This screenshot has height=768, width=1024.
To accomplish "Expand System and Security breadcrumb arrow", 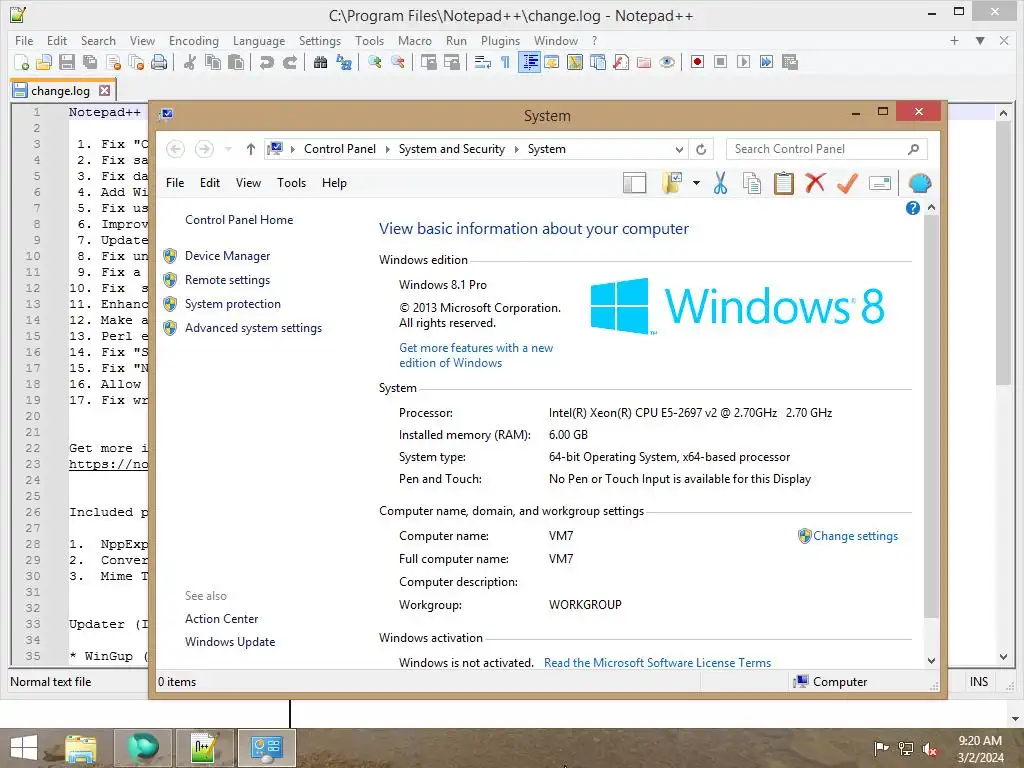I will pyautogui.click(x=517, y=150).
